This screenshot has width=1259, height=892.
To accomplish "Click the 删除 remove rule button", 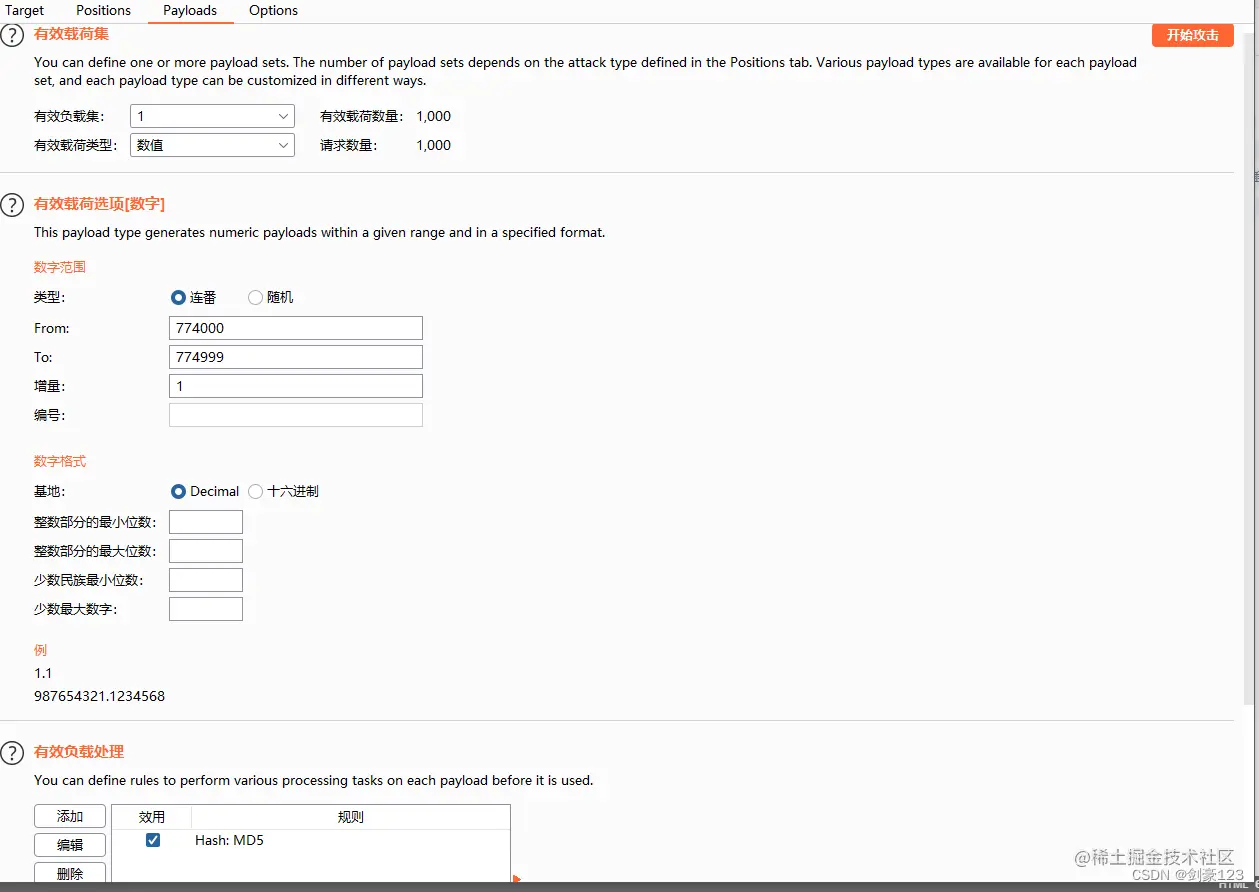I will click(x=70, y=873).
